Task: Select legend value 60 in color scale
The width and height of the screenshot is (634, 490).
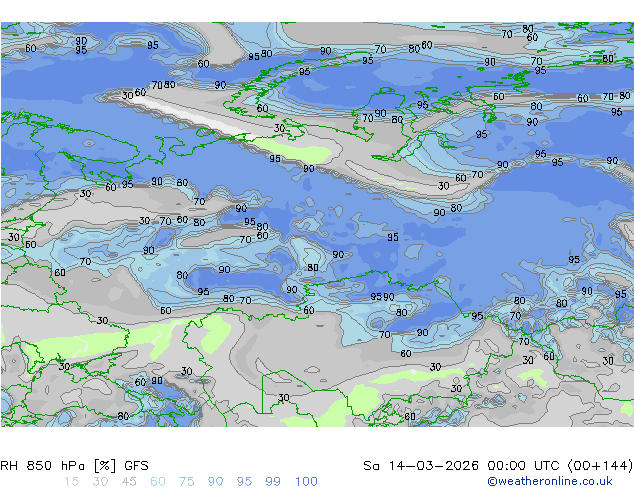Action: [x=158, y=482]
